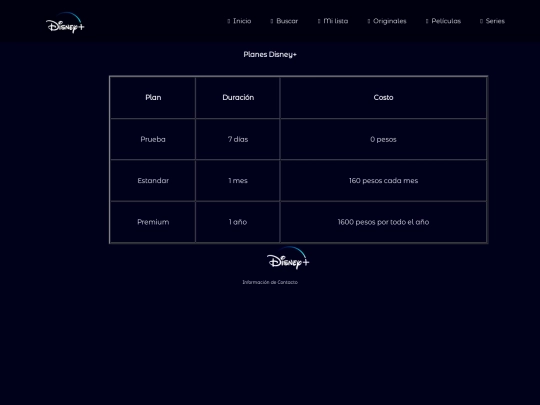540x405 pixels.
Task: Click the icon beside Mi lista
Action: point(319,21)
